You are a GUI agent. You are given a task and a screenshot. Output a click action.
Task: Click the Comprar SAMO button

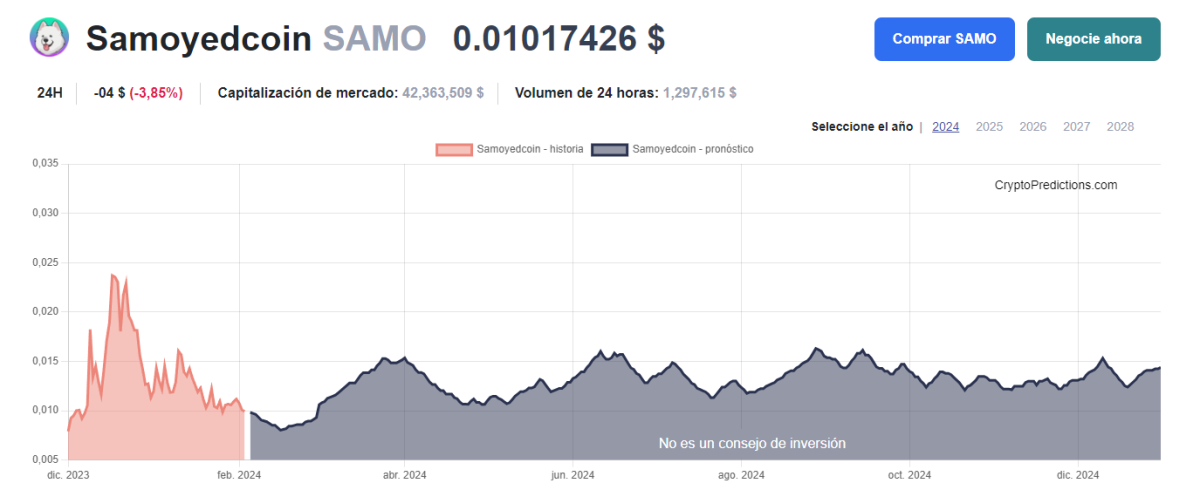point(944,39)
